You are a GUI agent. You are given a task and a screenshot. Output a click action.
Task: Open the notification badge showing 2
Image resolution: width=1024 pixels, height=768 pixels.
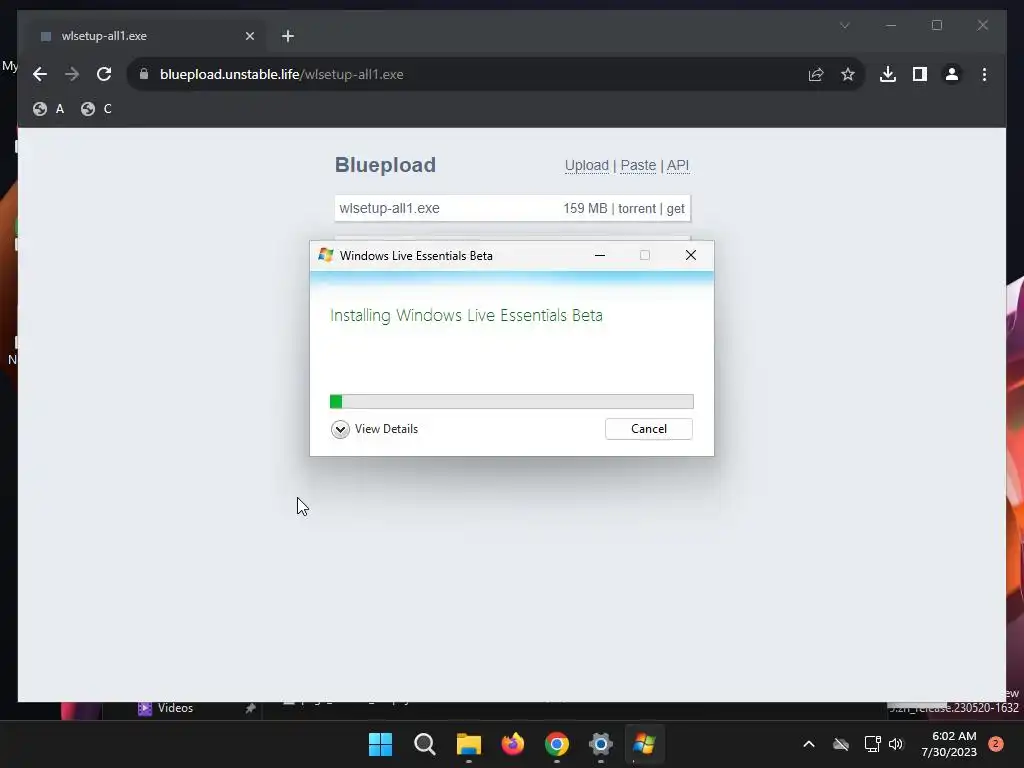(996, 744)
